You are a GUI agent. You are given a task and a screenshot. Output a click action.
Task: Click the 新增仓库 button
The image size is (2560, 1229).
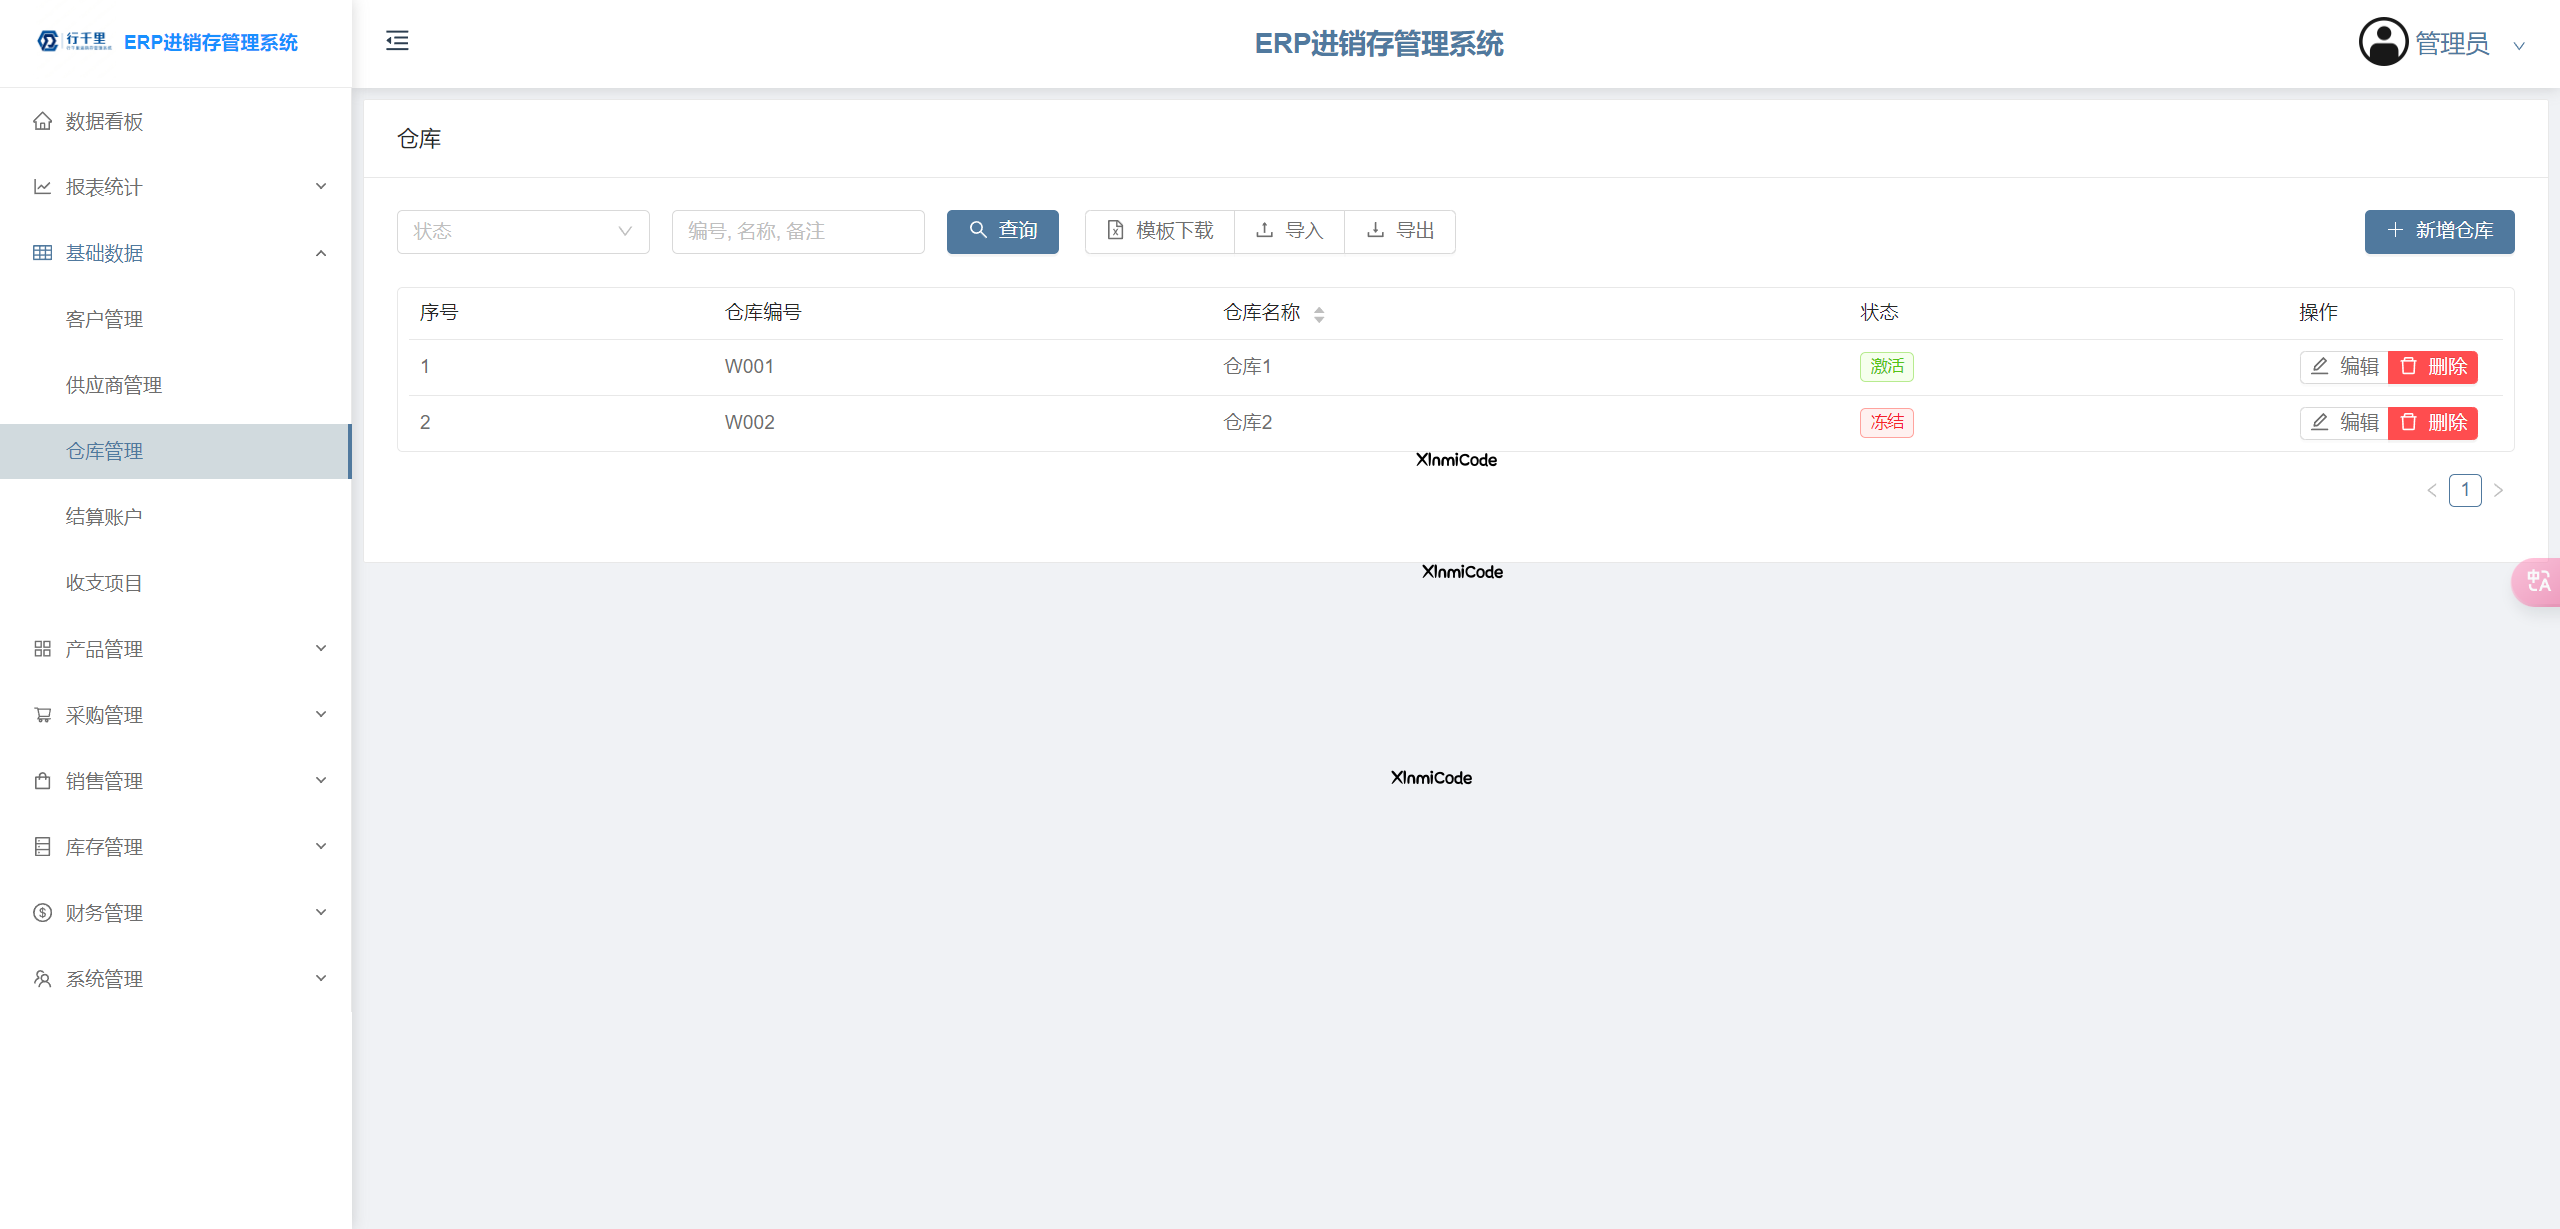click(x=2439, y=231)
